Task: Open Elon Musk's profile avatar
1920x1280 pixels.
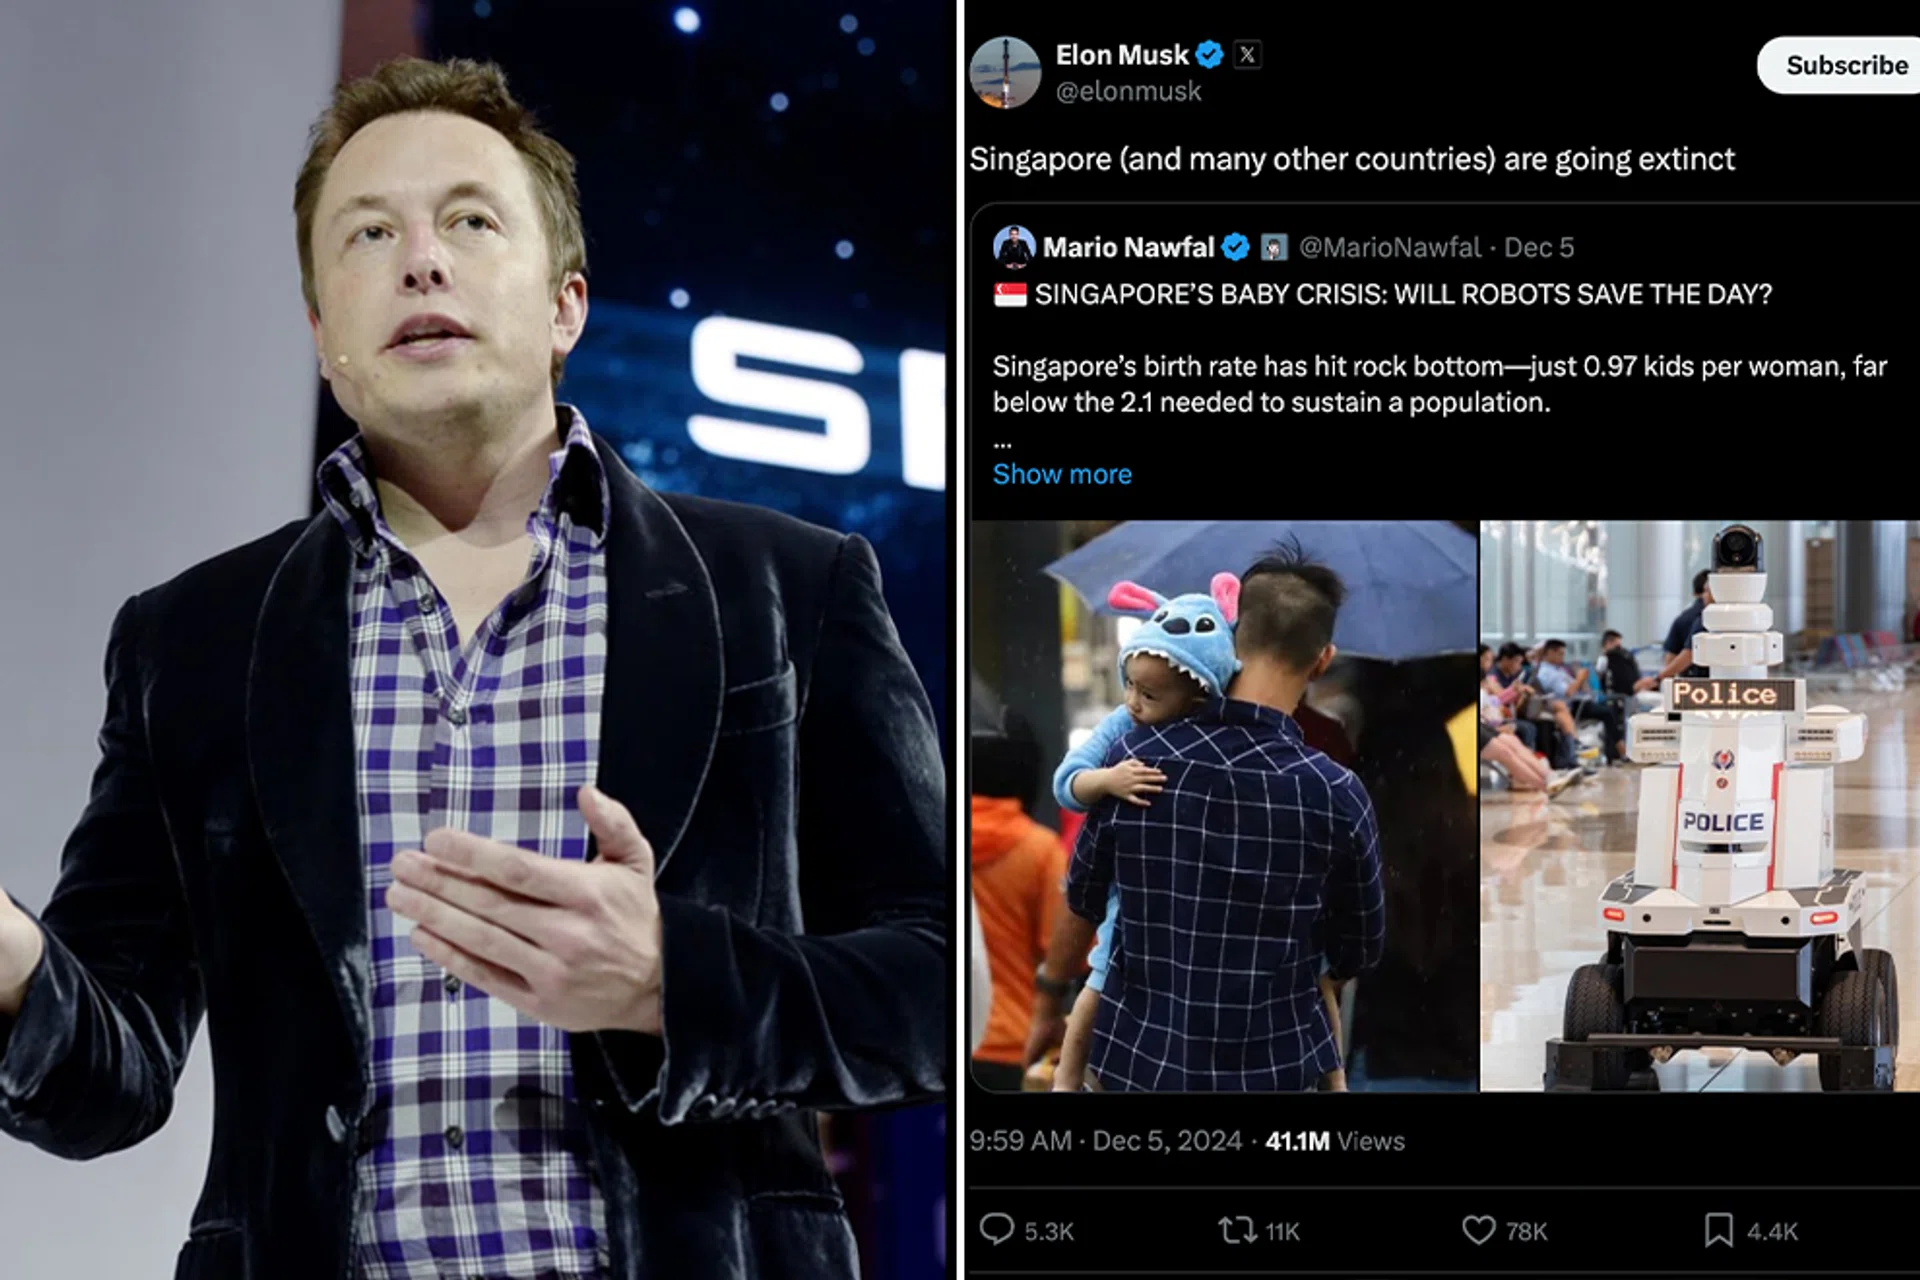Action: click(1005, 72)
